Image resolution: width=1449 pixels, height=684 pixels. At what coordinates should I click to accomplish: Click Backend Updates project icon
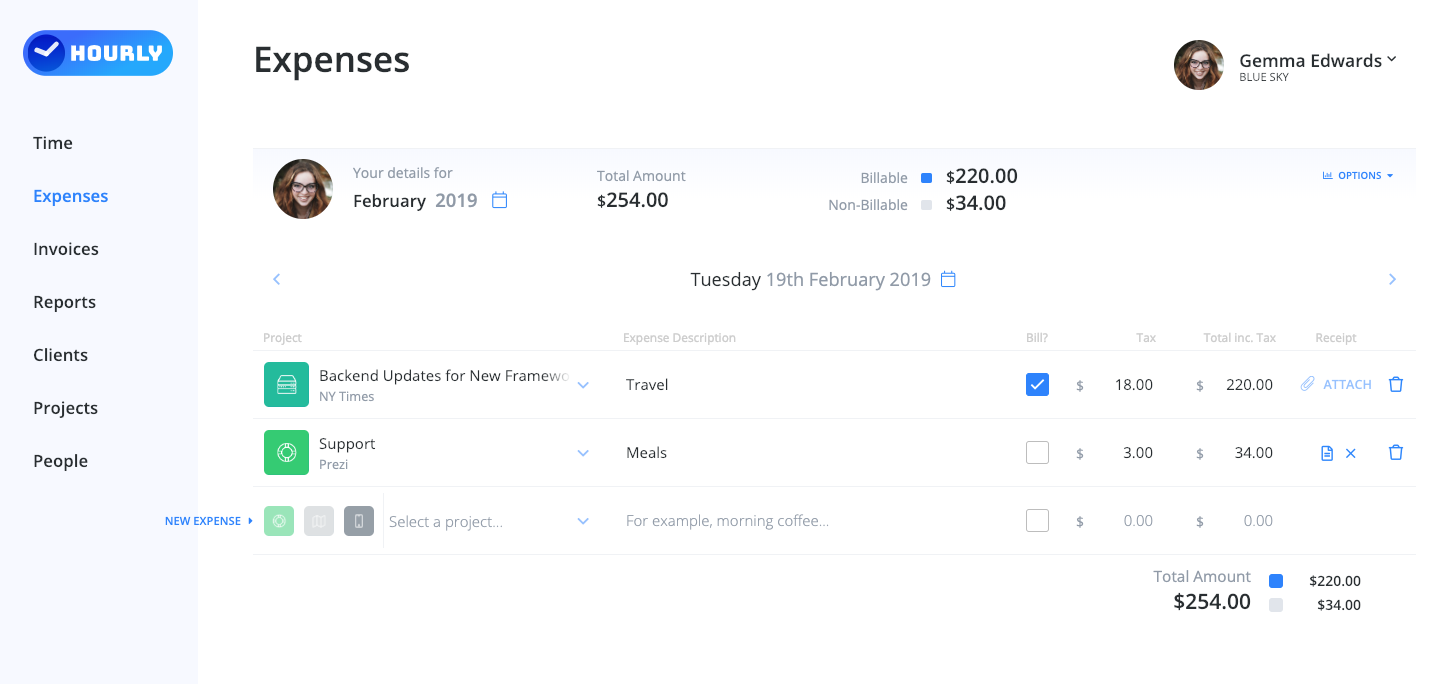pos(286,385)
